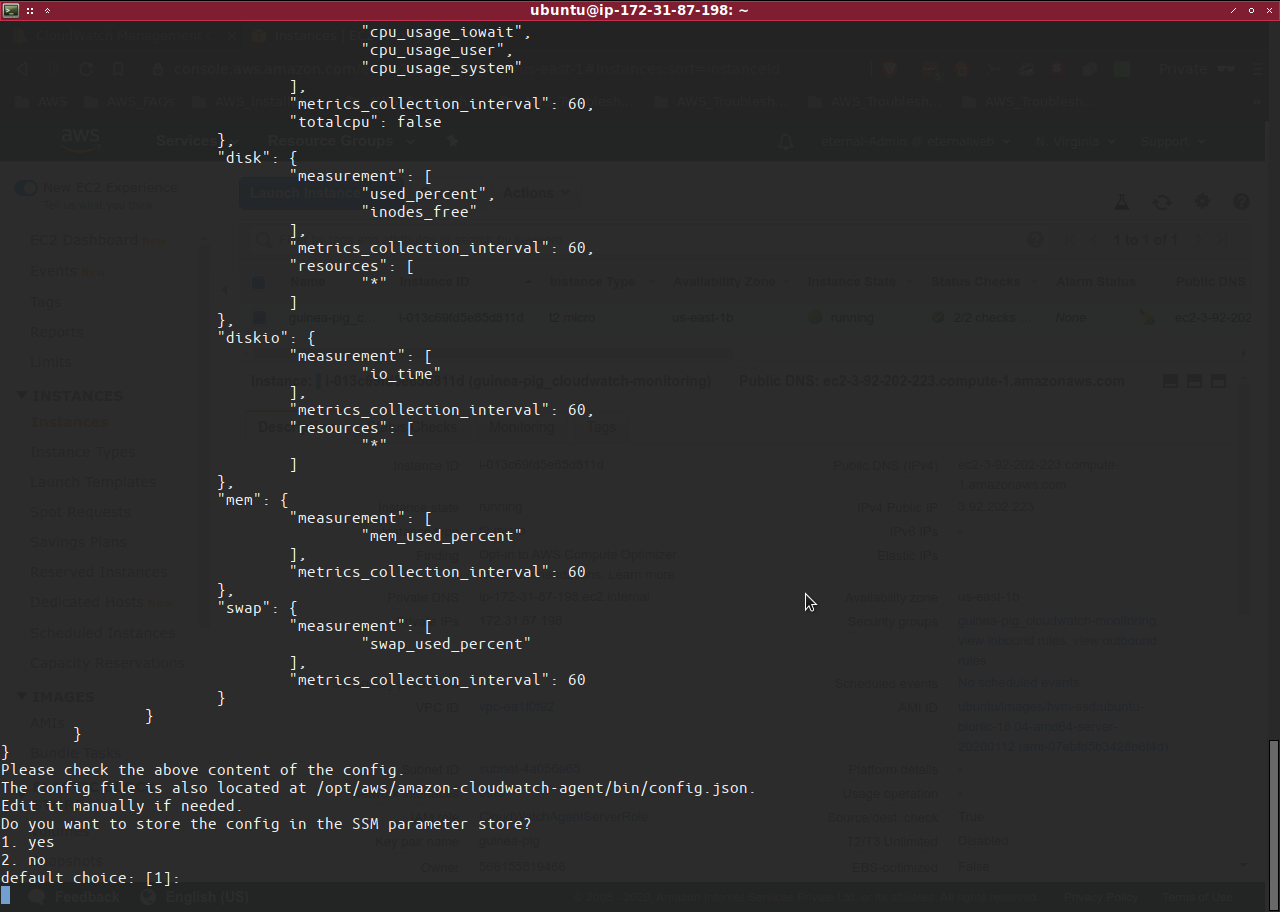1280x912 pixels.
Task: Click the title text ubuntu@ip-172-31-87-198
Action: coord(639,10)
